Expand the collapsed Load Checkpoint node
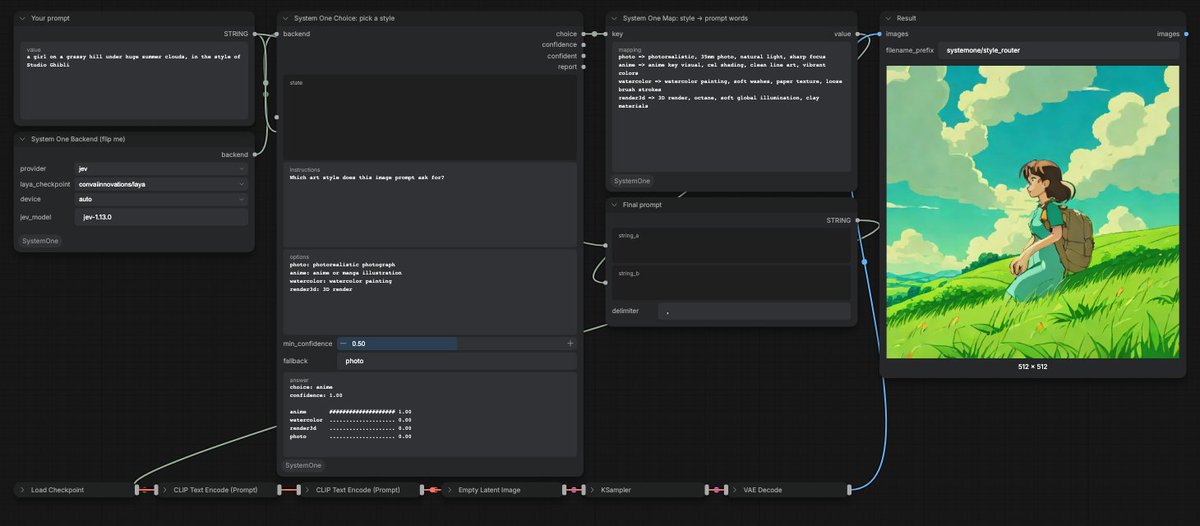1200x526 pixels. [22, 490]
